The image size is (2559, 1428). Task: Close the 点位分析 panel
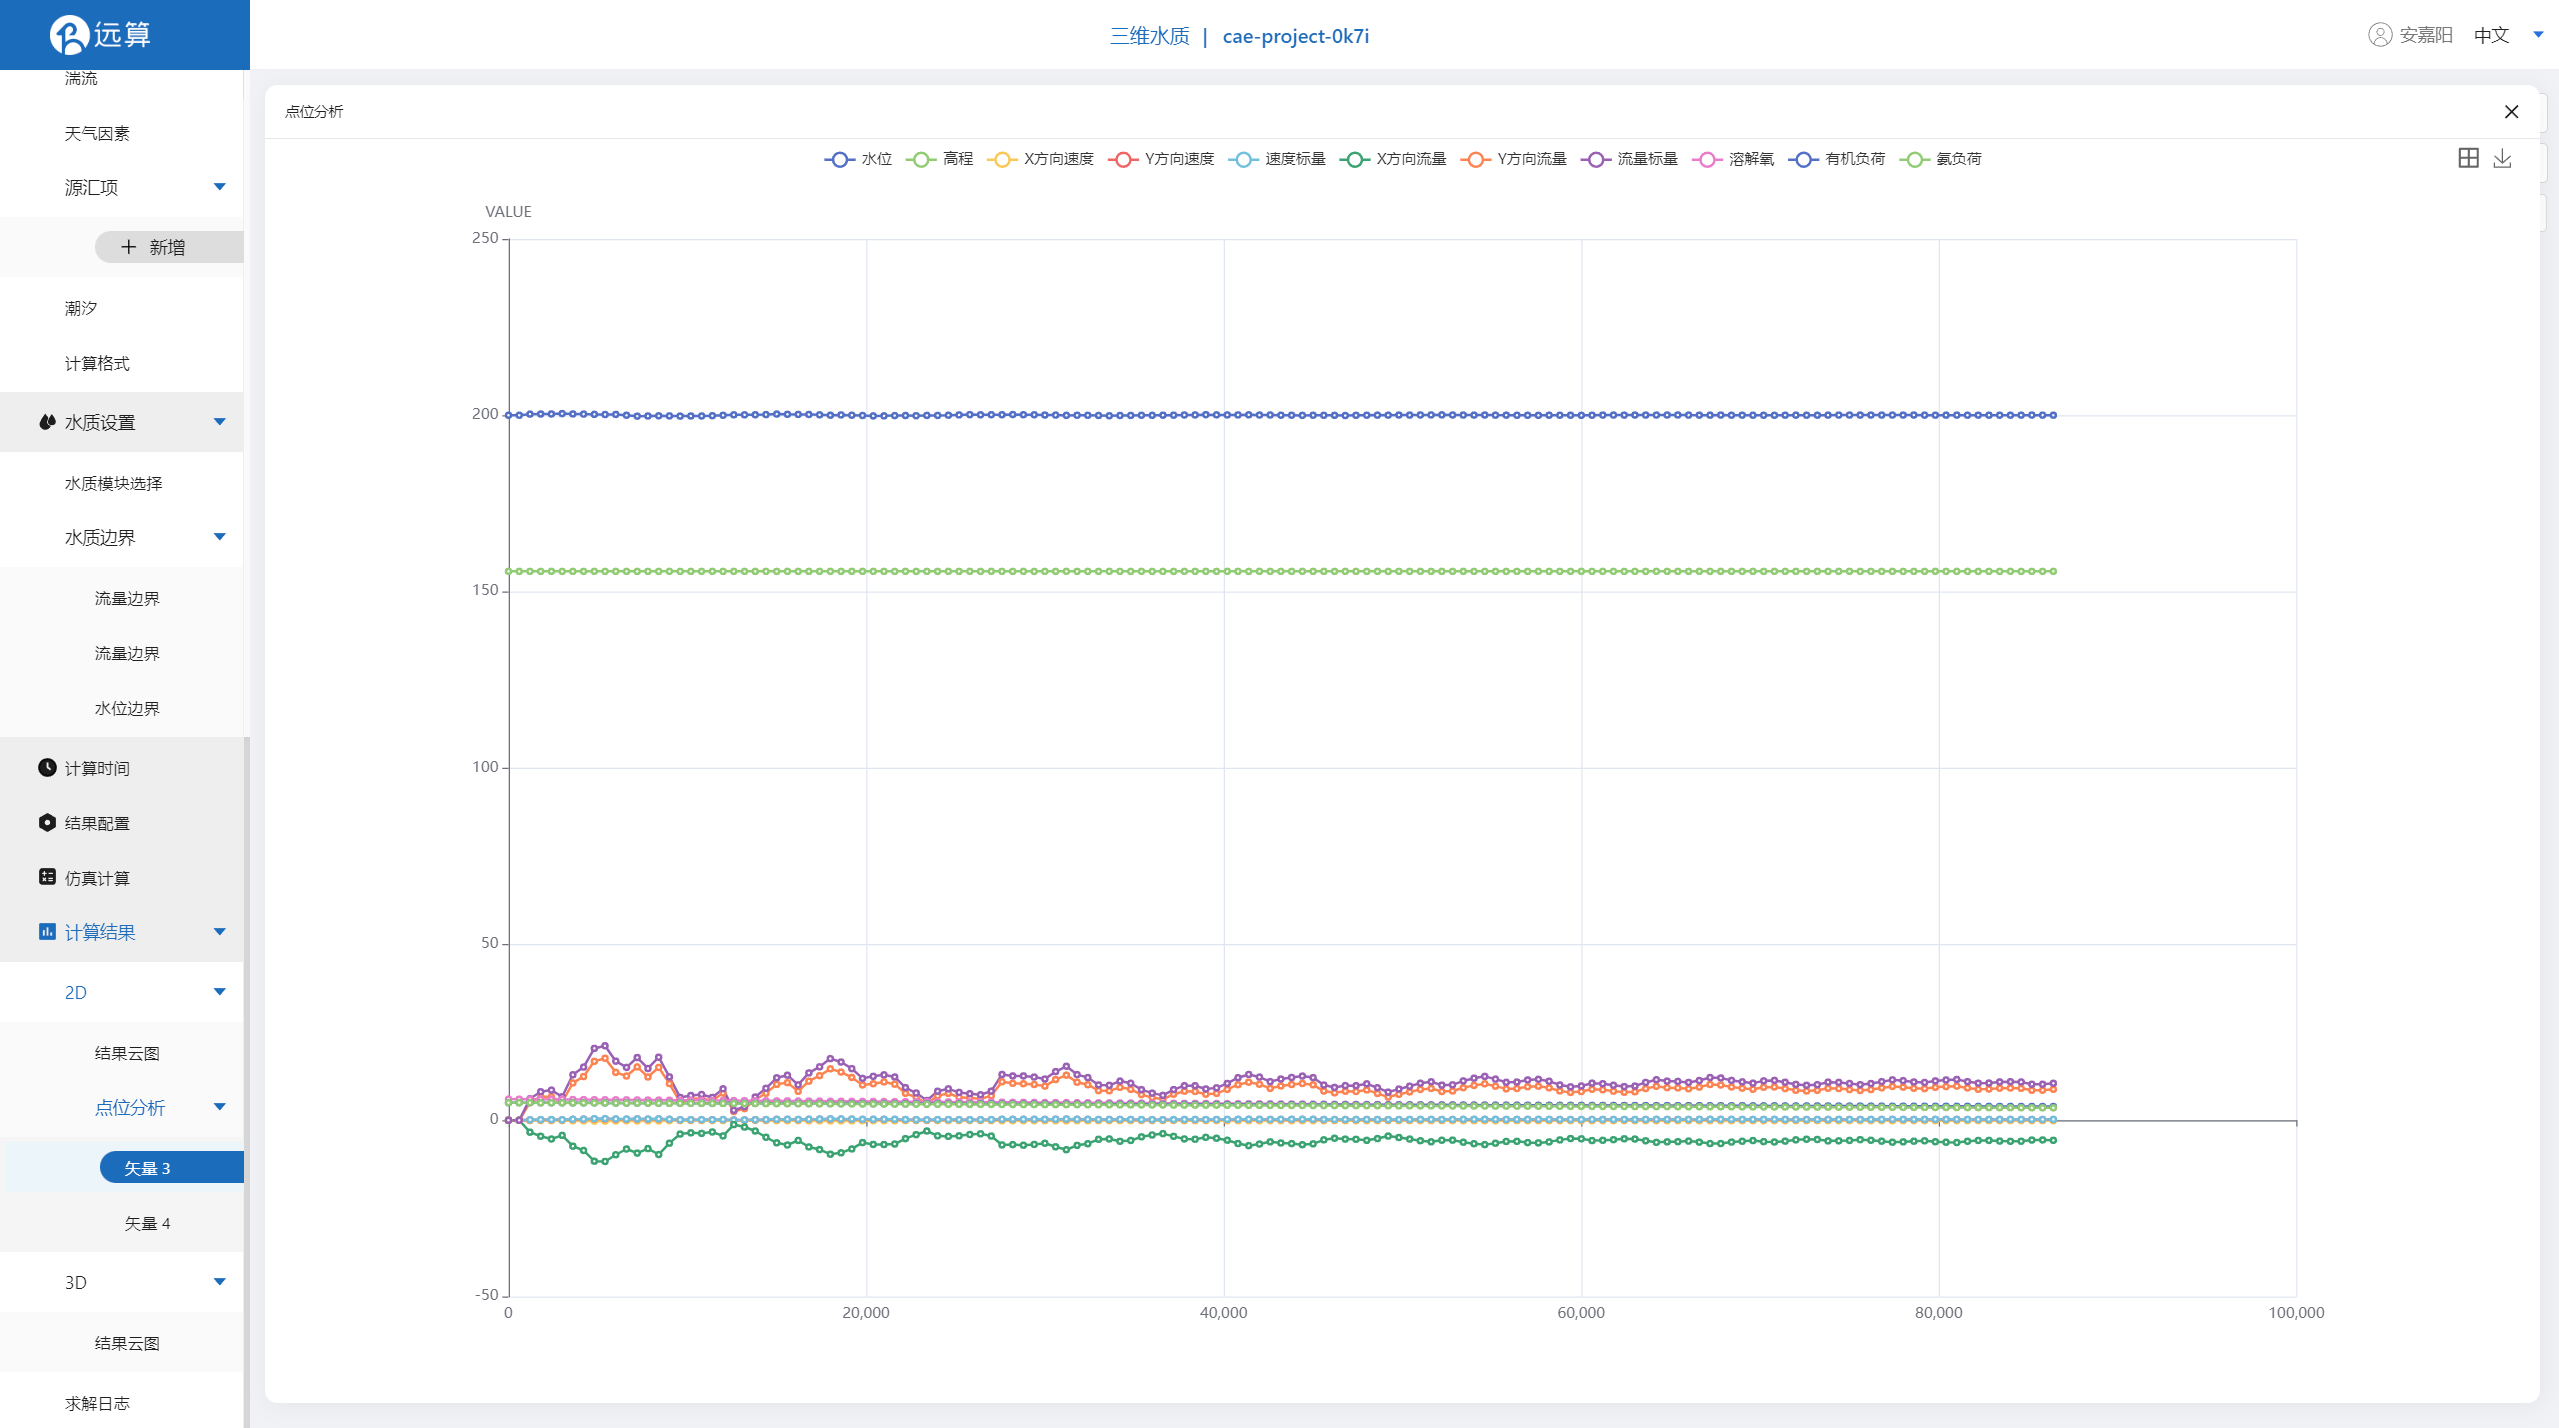[2511, 112]
